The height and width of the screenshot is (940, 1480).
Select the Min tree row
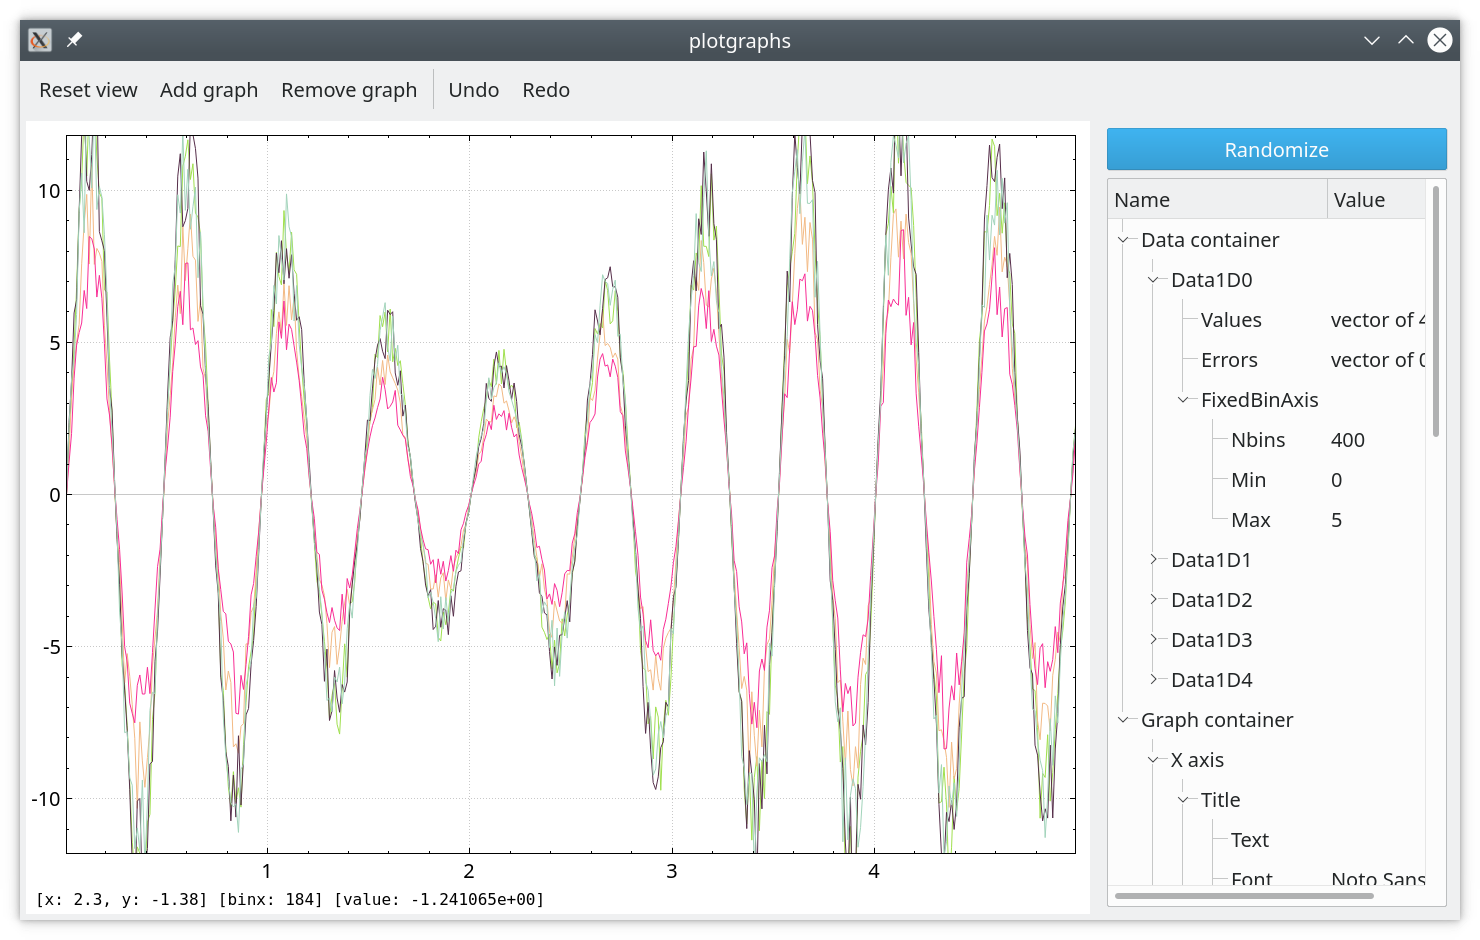pos(1267,480)
